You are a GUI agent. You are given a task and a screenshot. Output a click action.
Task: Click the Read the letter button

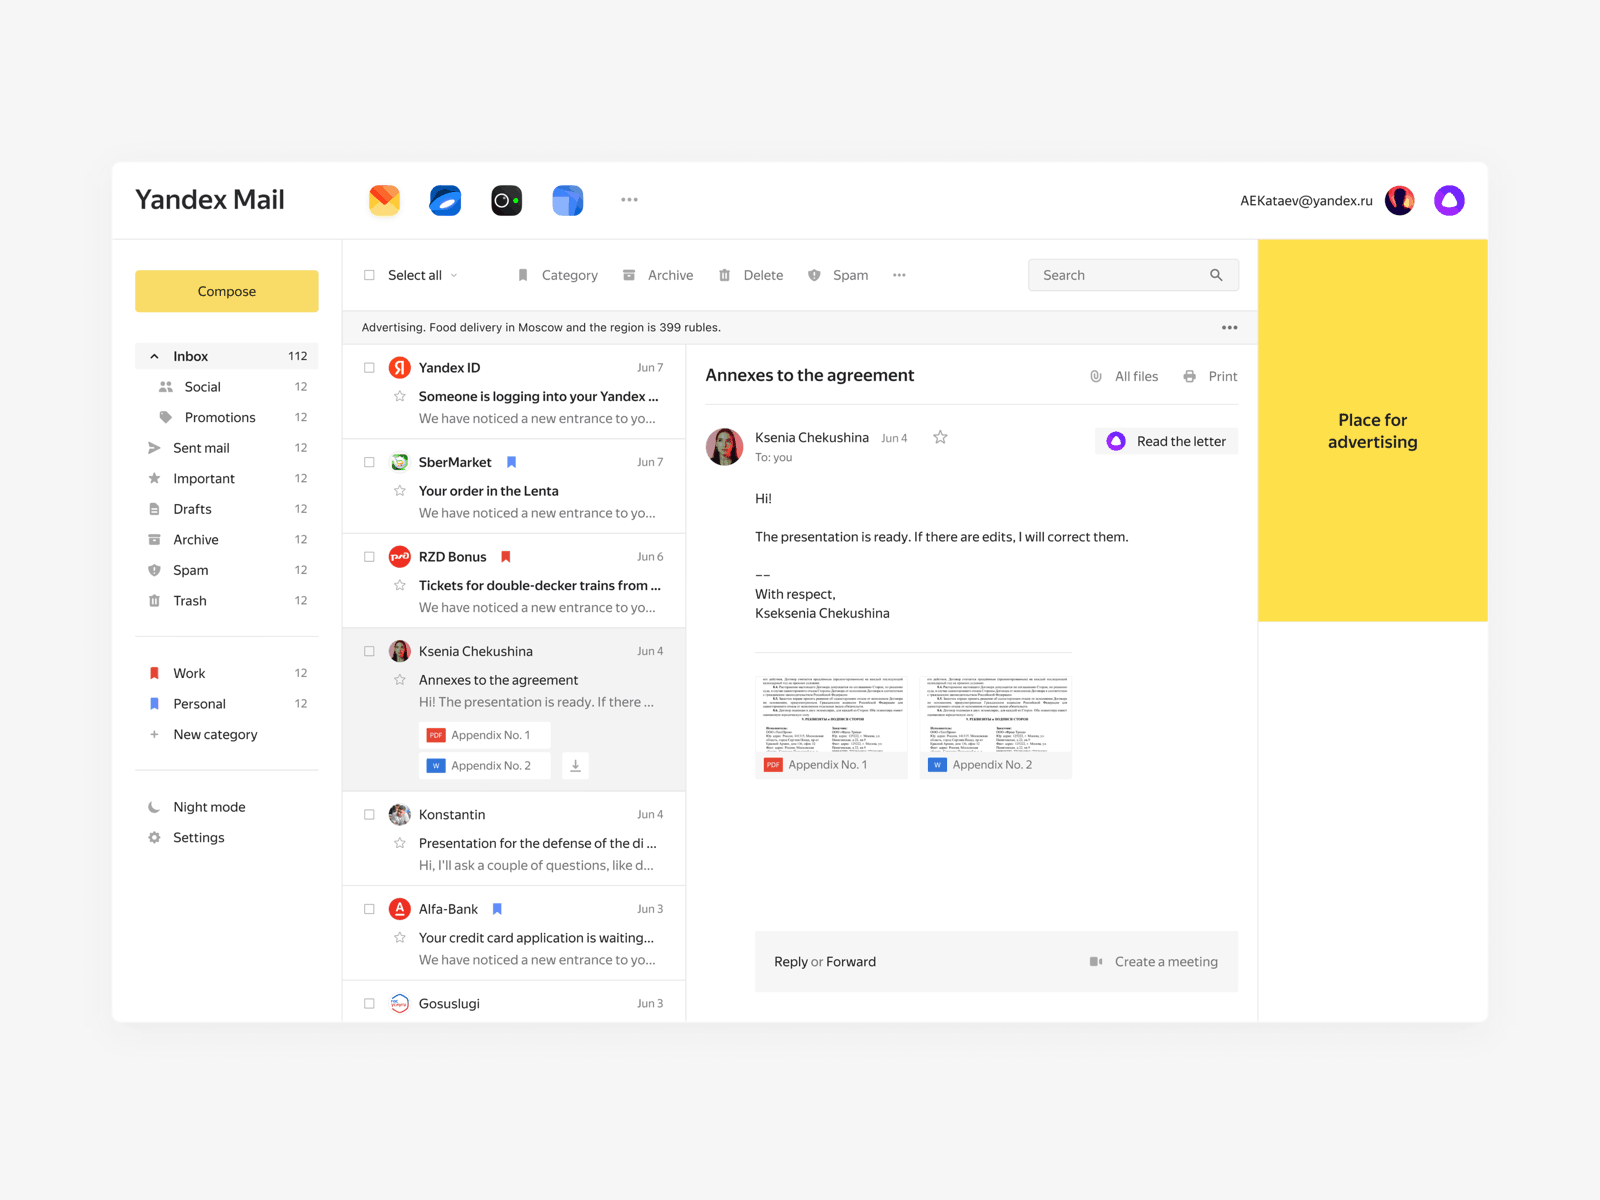pyautogui.click(x=1166, y=441)
